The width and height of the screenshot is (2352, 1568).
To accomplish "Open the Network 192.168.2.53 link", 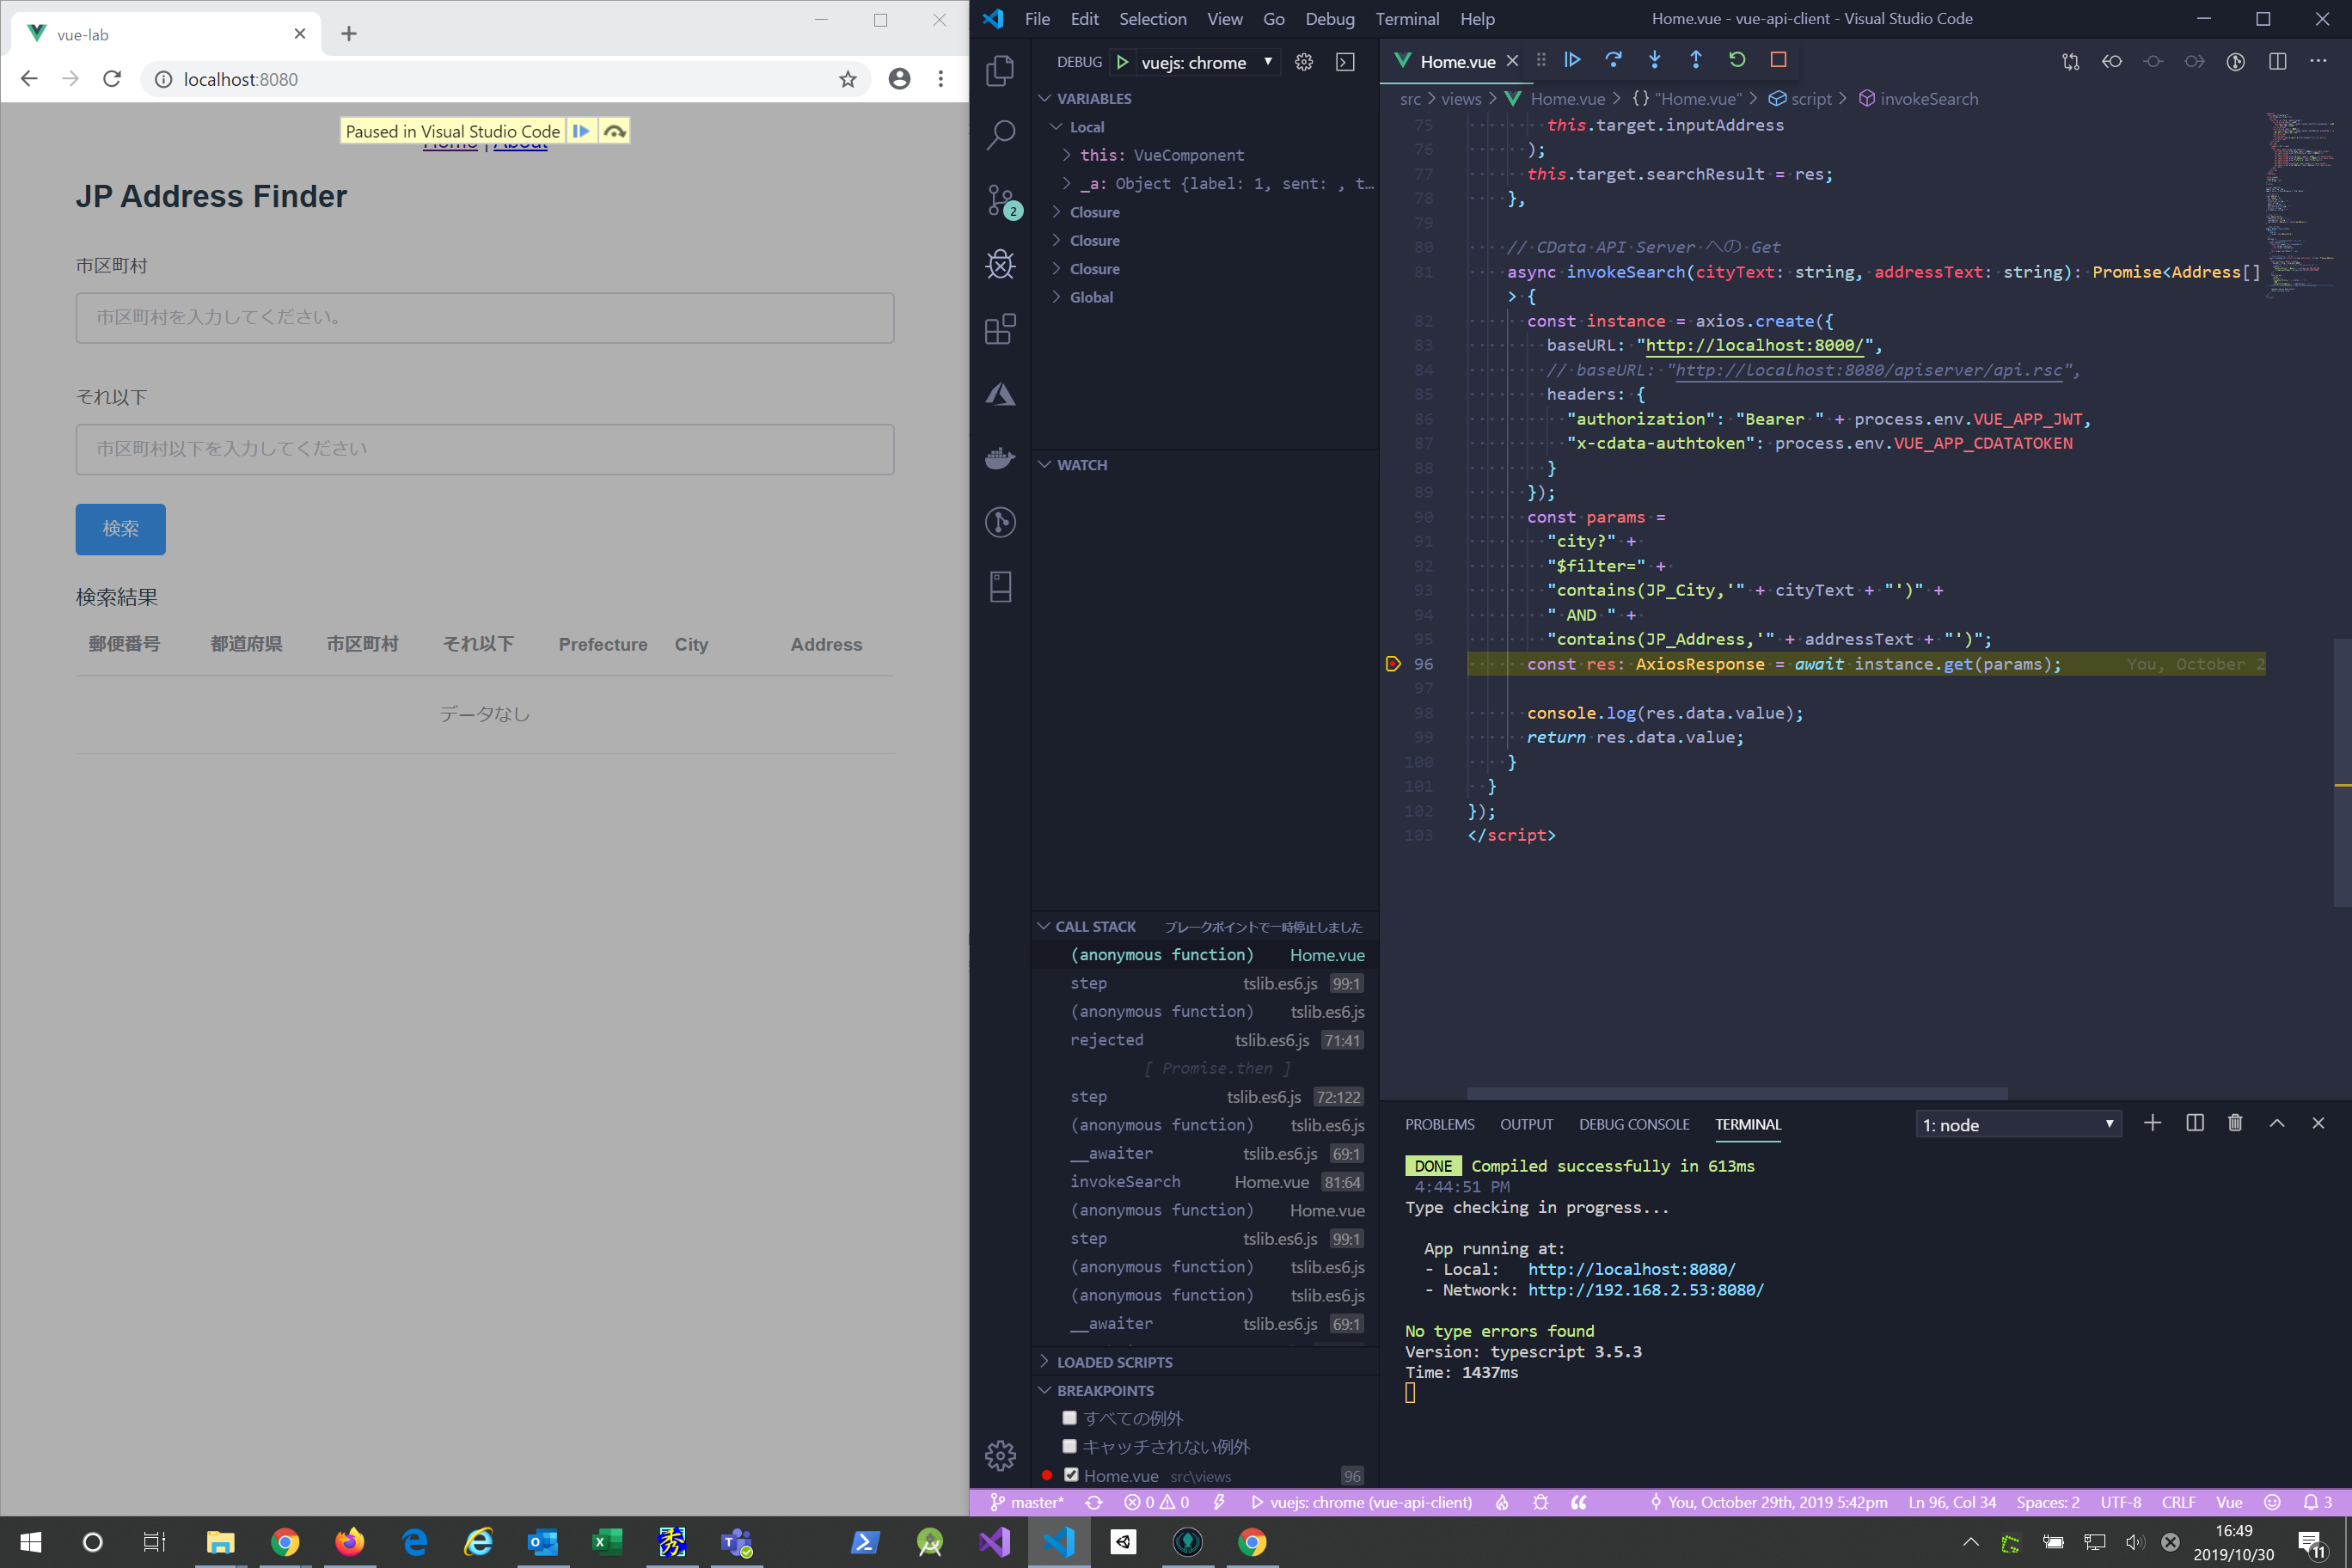I will click(x=1645, y=1290).
